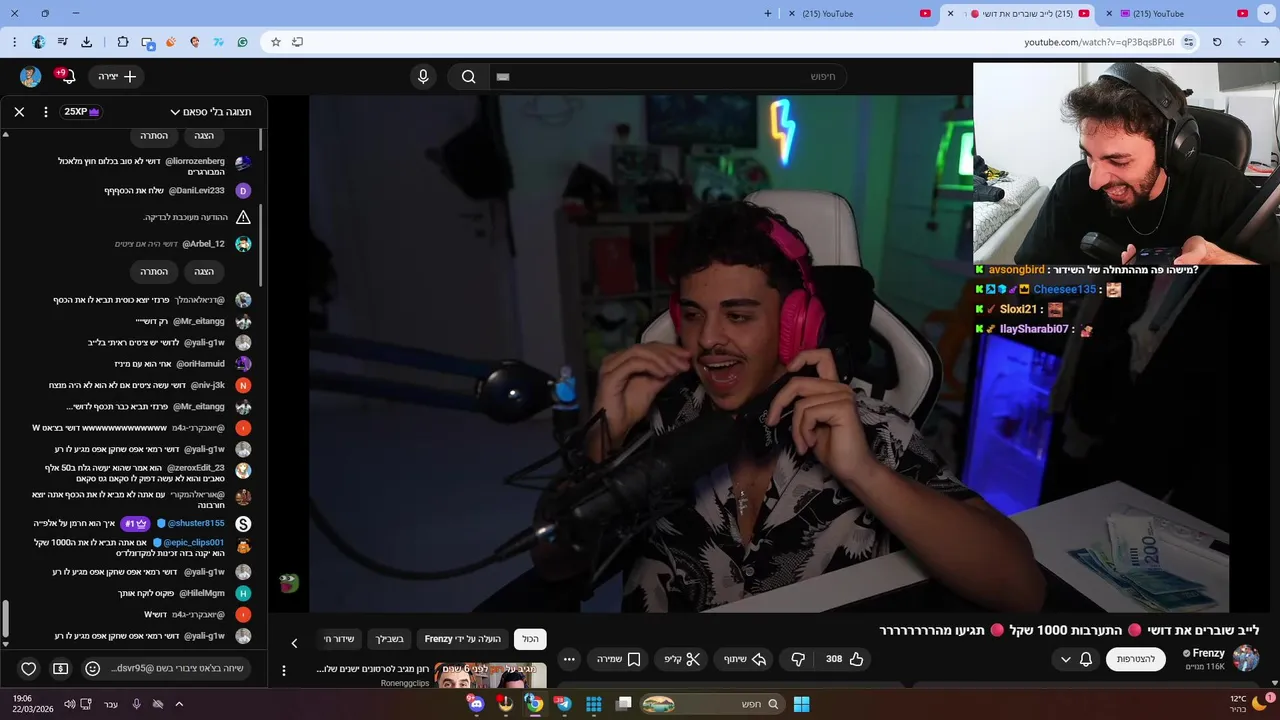Click the Super Chat dollar icon

61,669
